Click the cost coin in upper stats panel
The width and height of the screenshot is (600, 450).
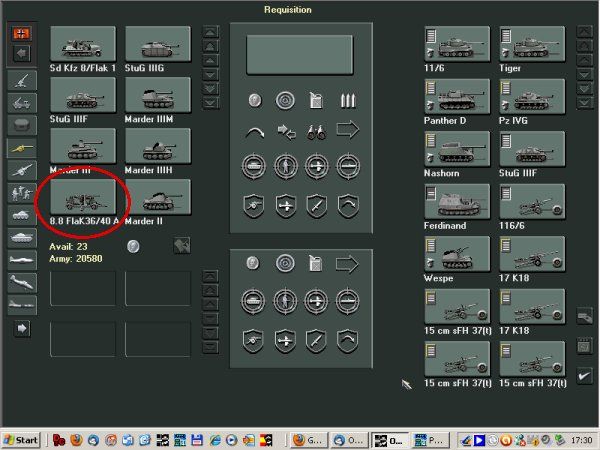pos(255,100)
